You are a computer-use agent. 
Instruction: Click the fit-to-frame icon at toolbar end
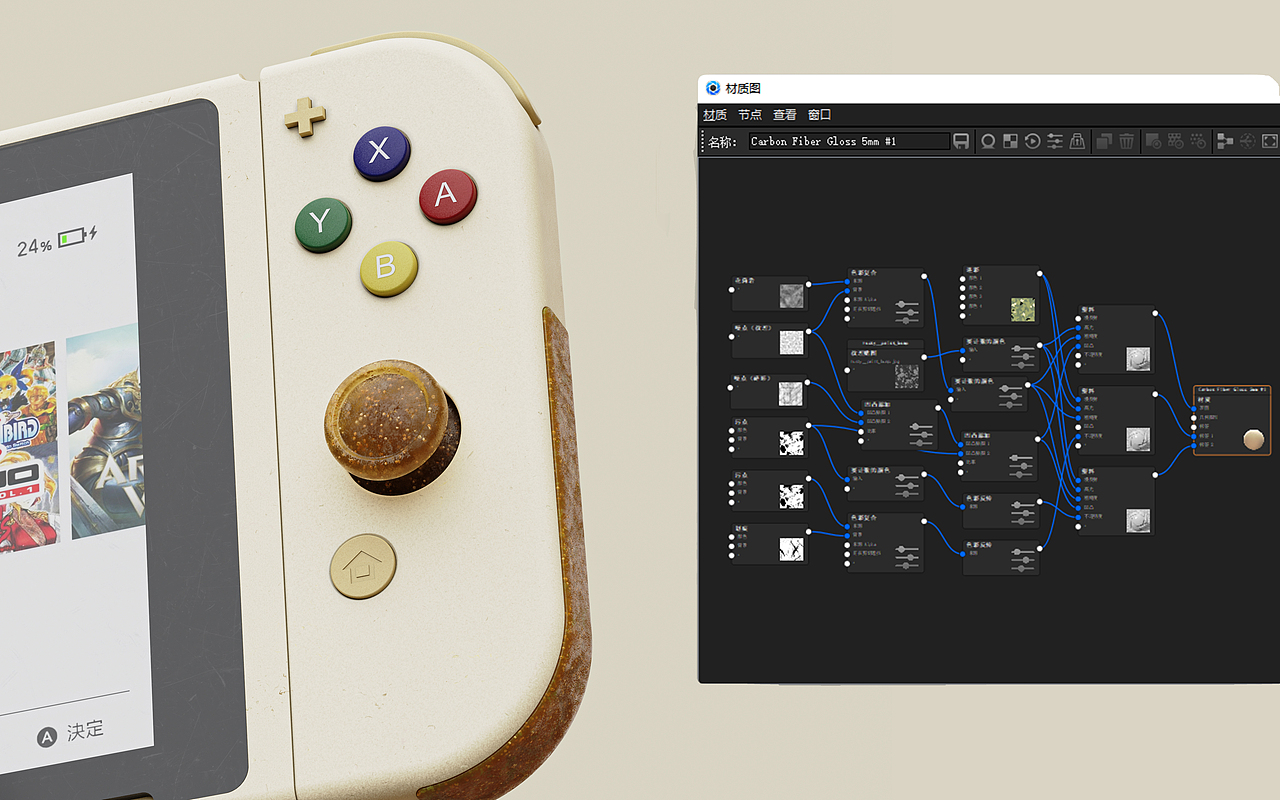tap(1270, 142)
